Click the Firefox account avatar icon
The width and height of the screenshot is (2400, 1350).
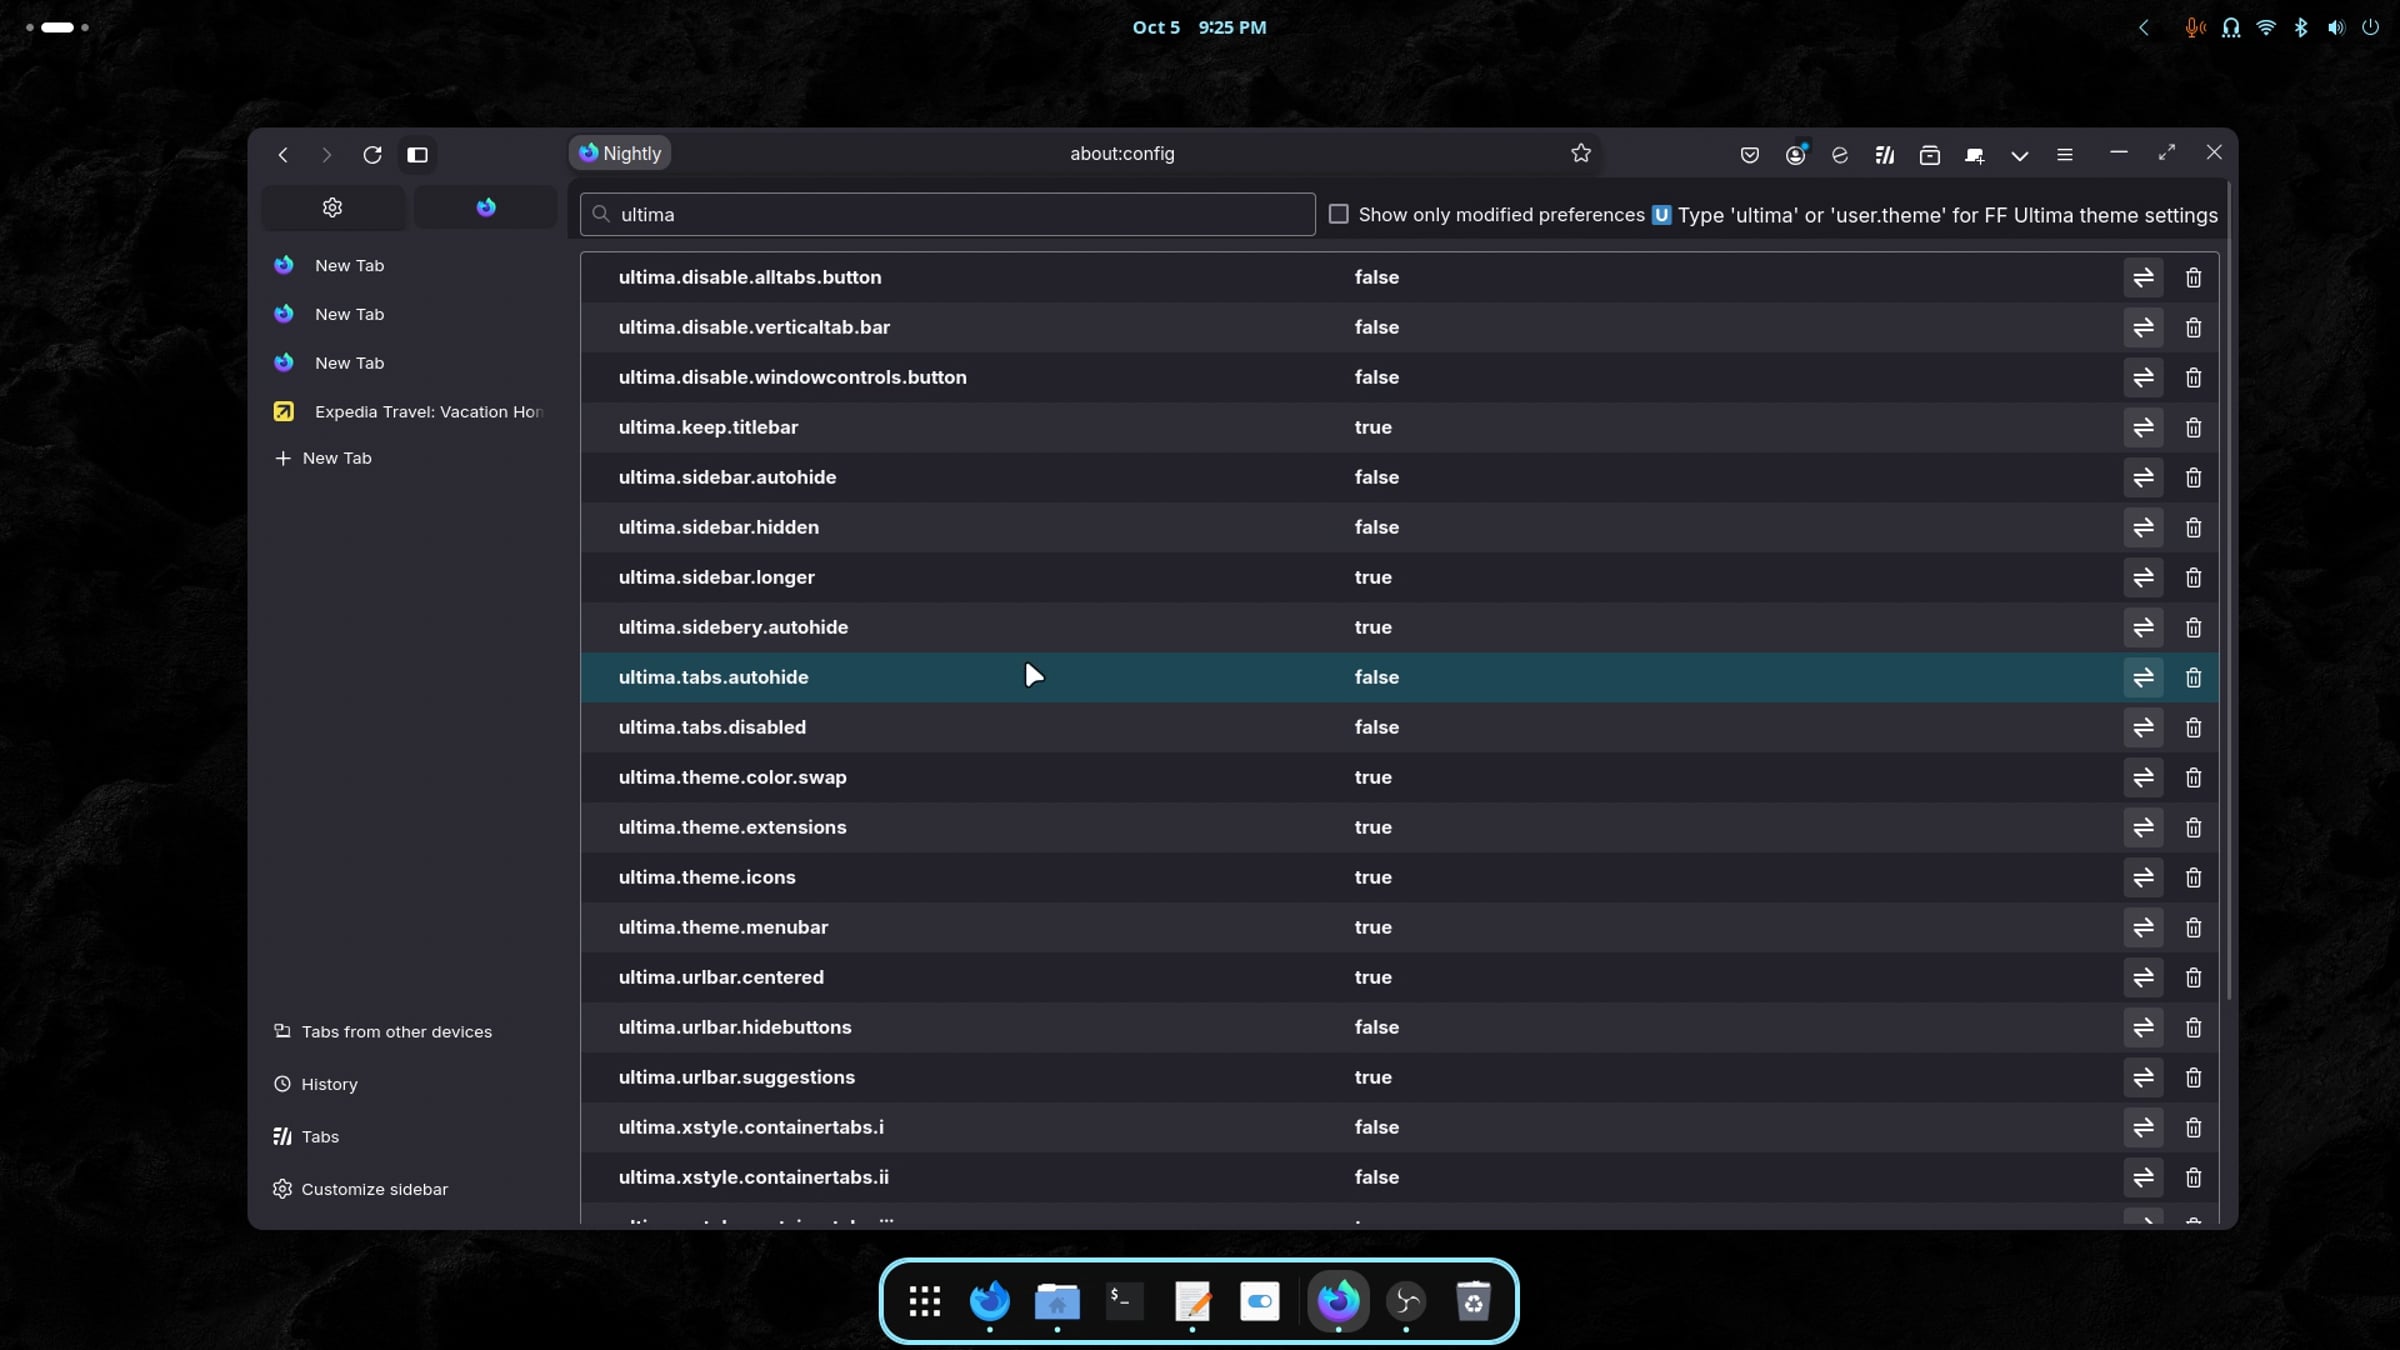[1795, 155]
